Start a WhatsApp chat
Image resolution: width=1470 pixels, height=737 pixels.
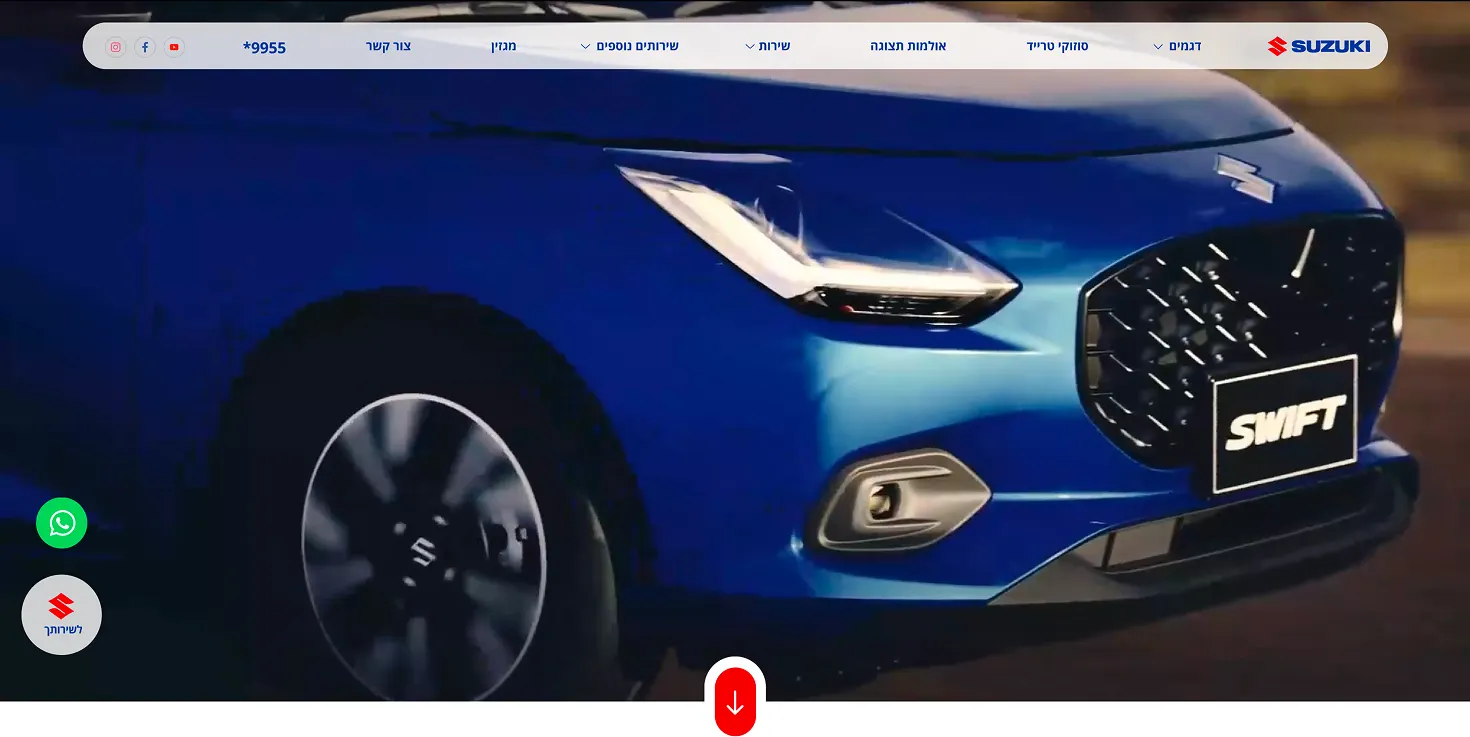[x=62, y=523]
